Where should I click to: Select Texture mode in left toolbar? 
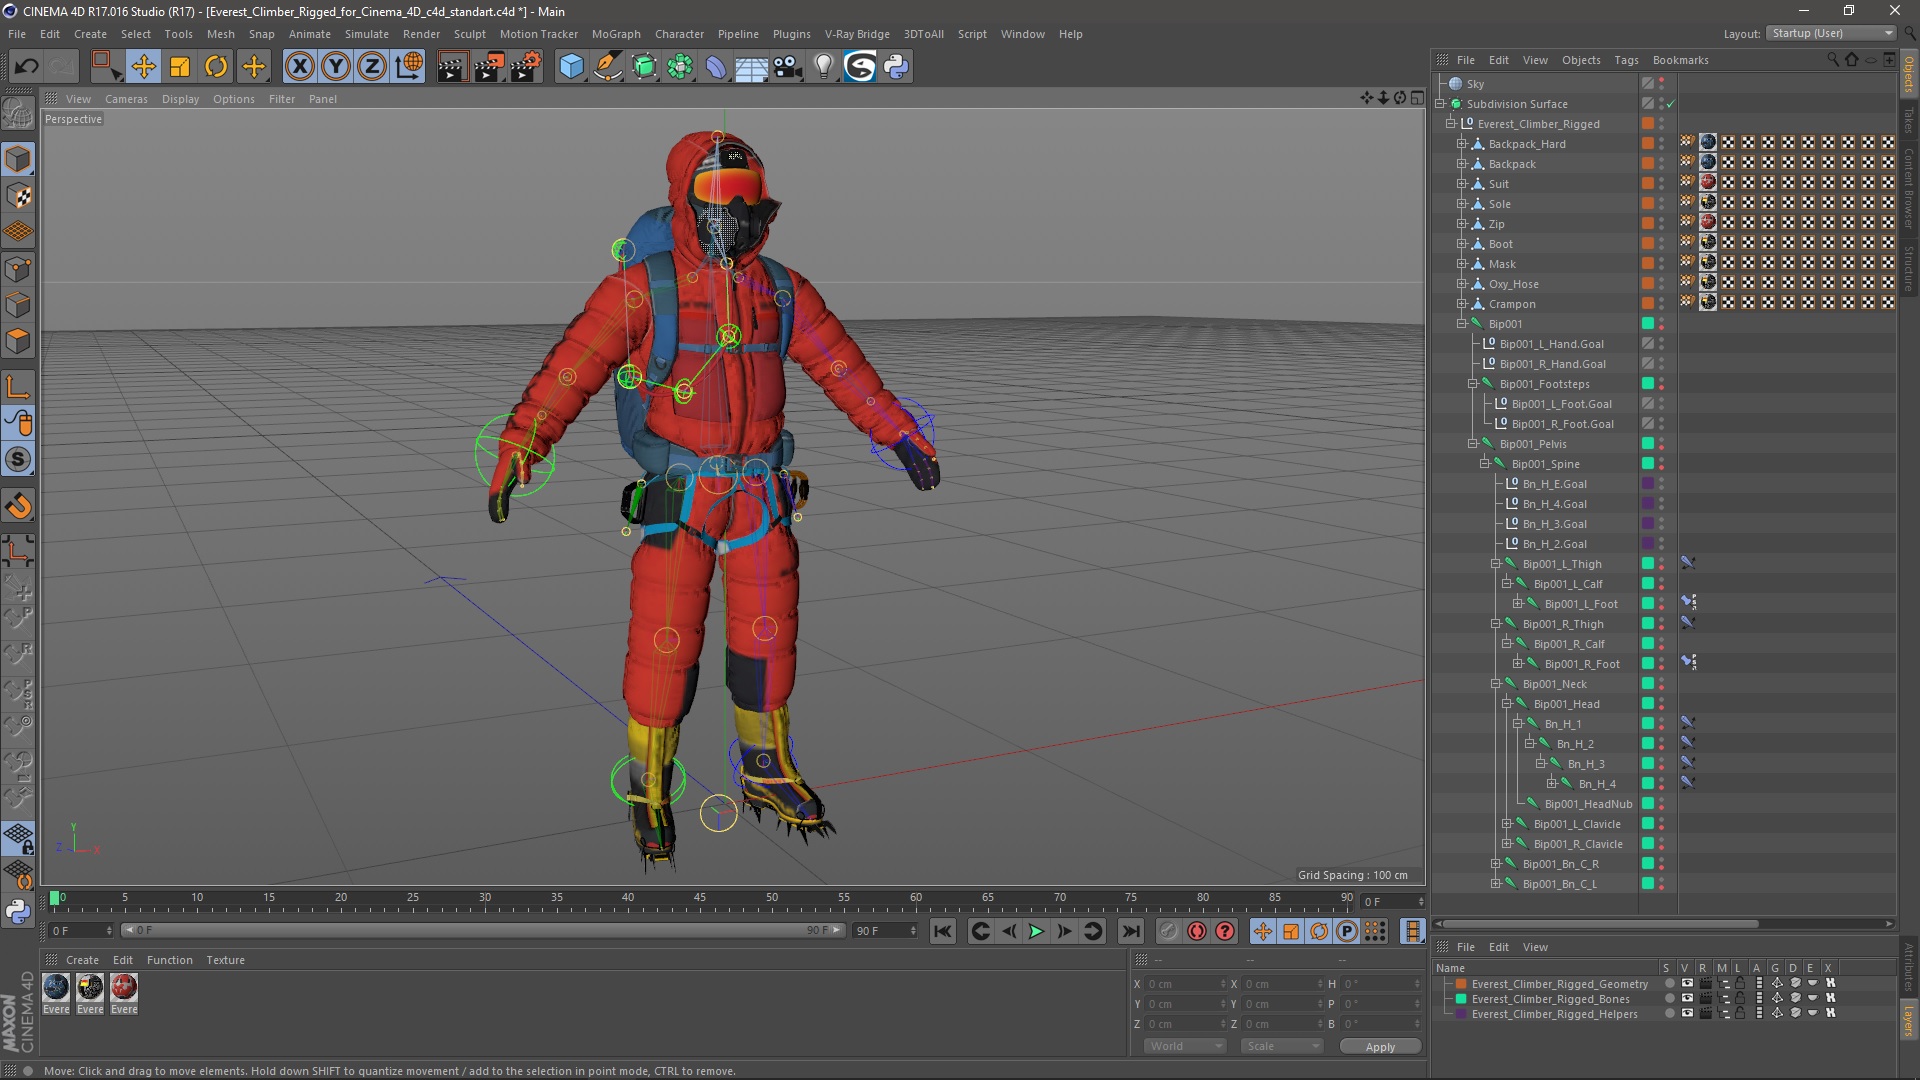coord(18,196)
